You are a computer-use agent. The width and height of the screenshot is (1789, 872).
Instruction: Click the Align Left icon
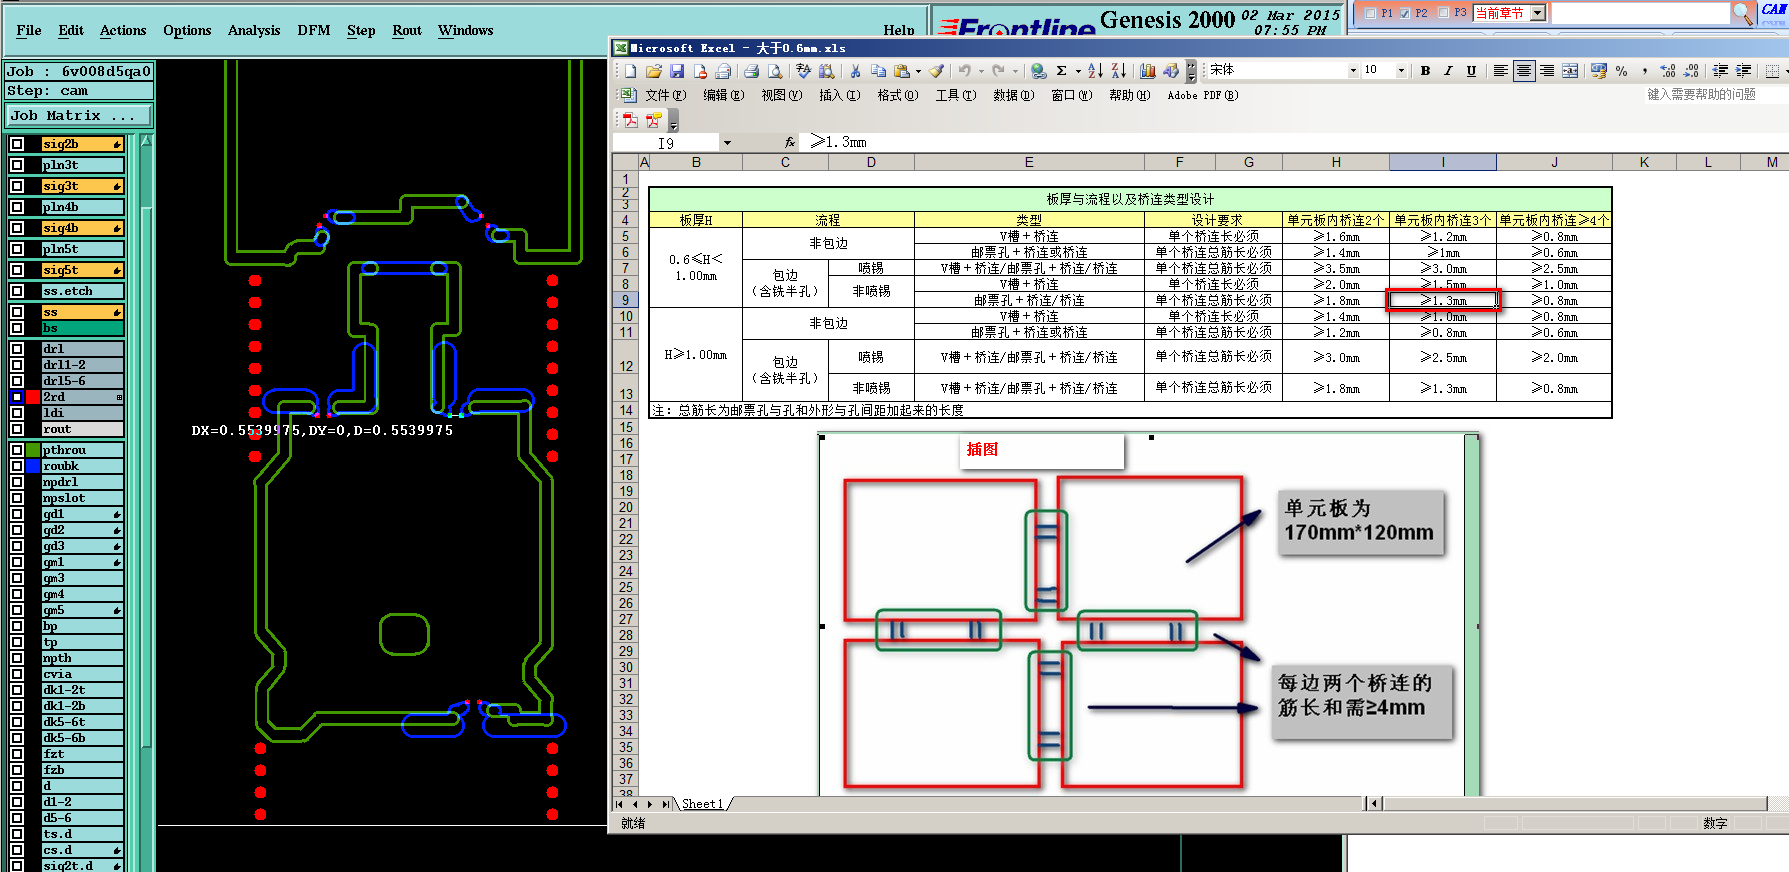[1500, 71]
